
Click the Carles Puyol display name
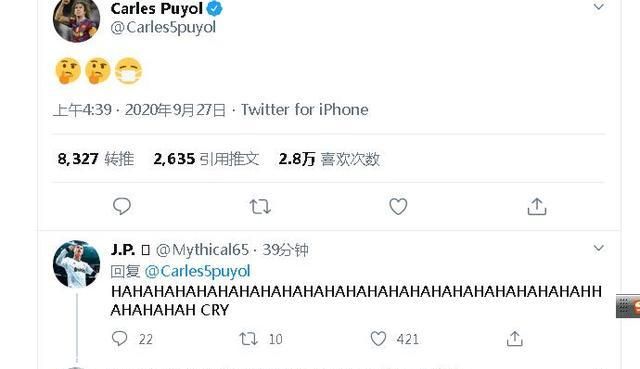(x=157, y=8)
